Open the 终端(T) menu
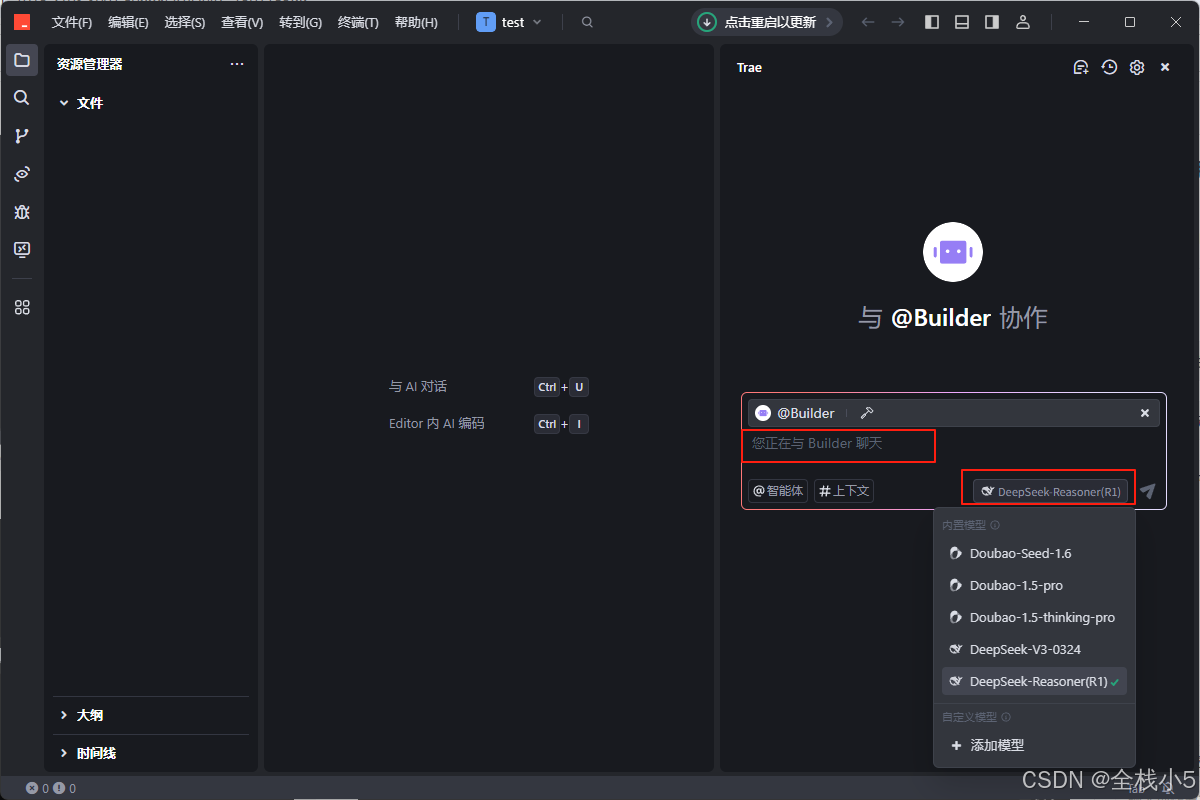Image resolution: width=1200 pixels, height=800 pixels. [358, 22]
